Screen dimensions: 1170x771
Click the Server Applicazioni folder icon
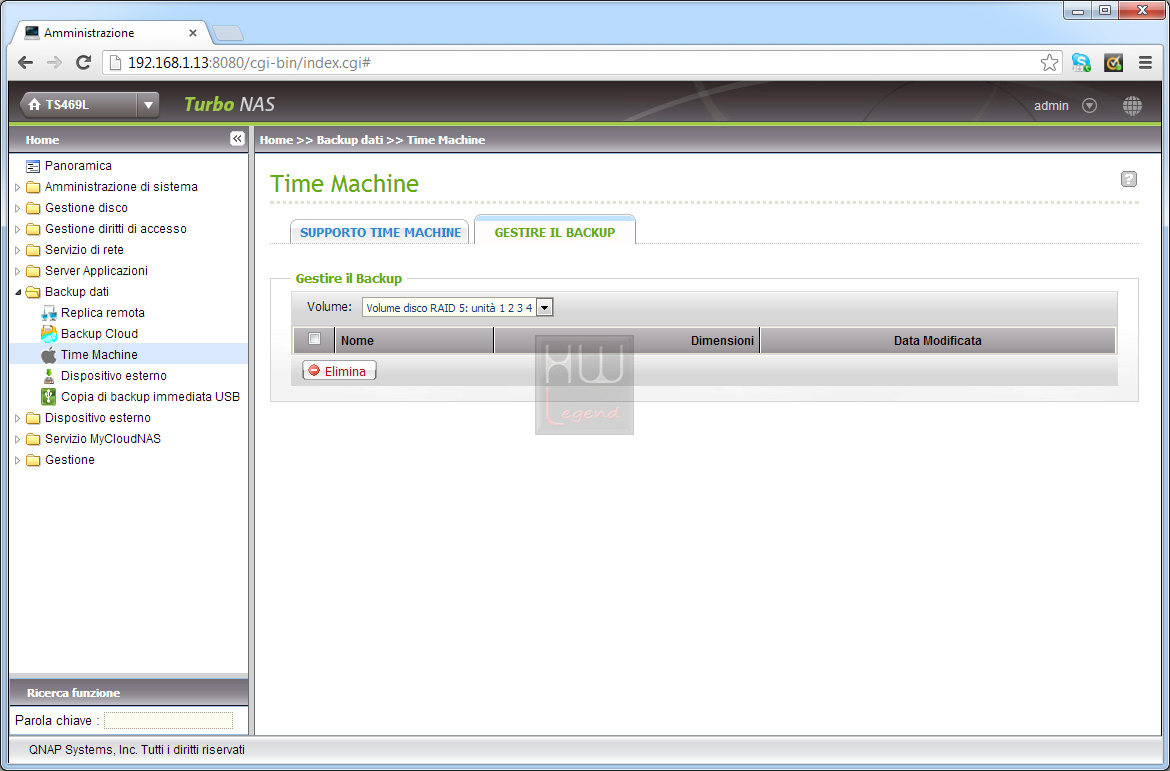33,271
